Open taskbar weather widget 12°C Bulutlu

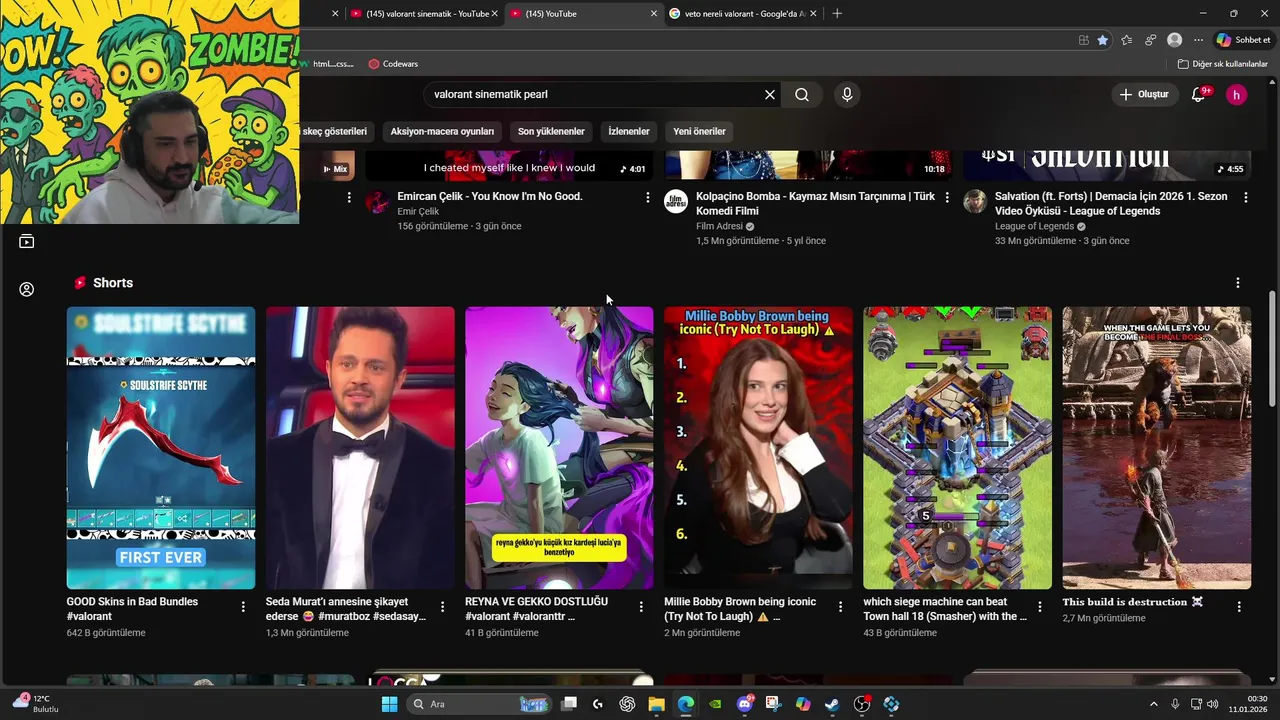[x=36, y=704]
